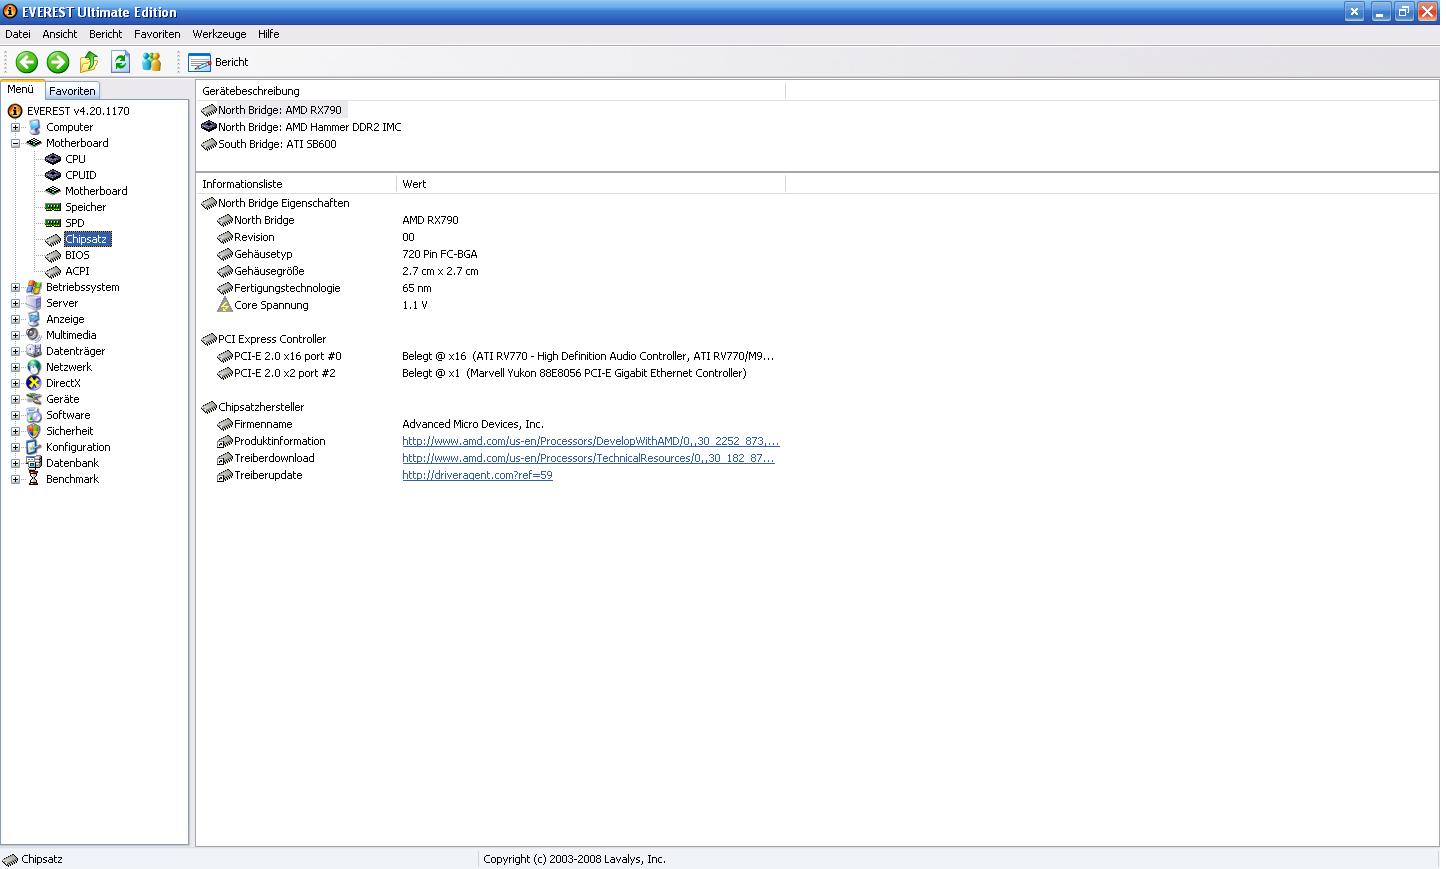This screenshot has width=1446, height=869.
Task: Select the ACPI chip icon
Action: 53,271
